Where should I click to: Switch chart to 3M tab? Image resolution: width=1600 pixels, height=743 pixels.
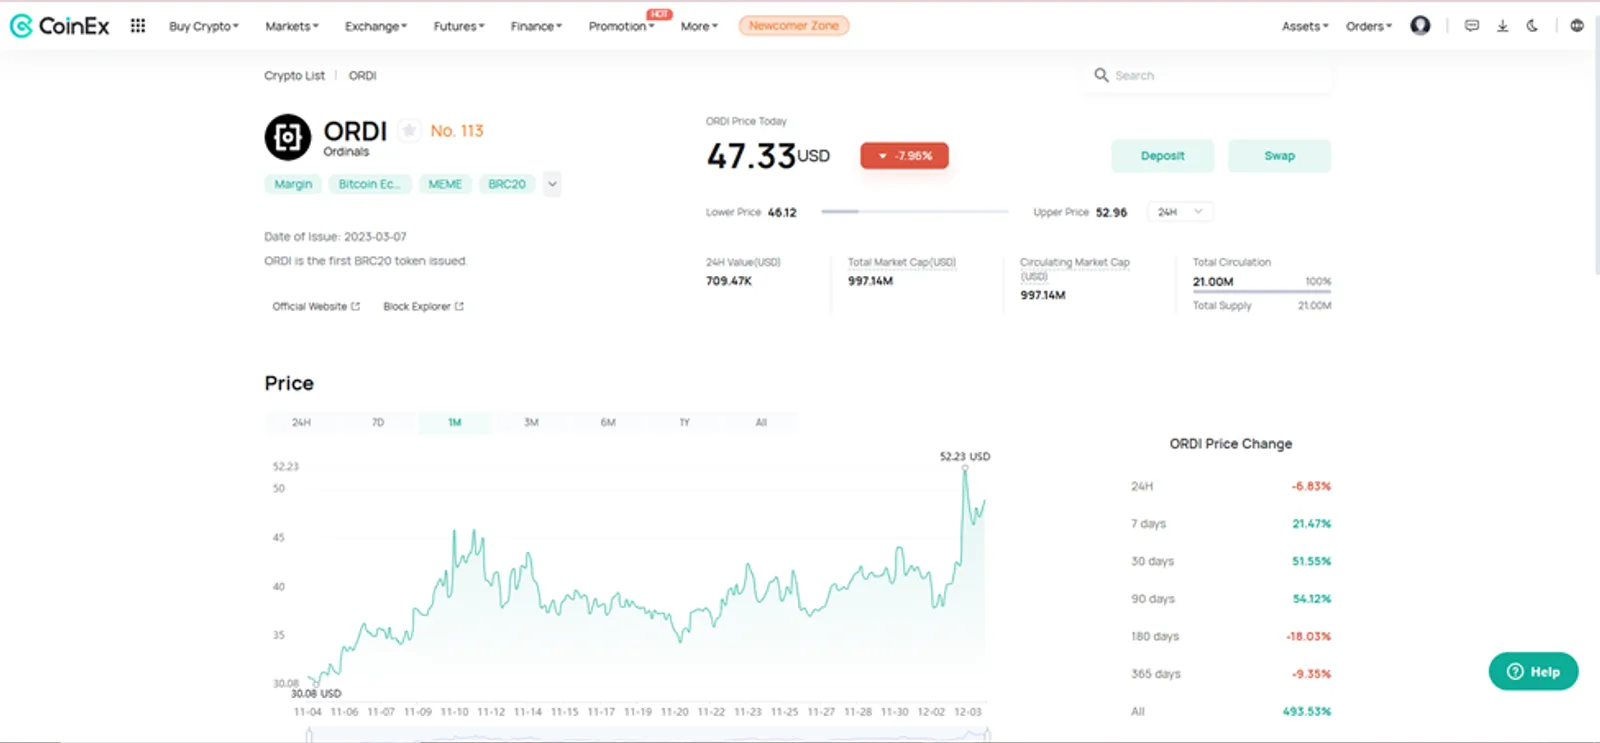pos(531,423)
